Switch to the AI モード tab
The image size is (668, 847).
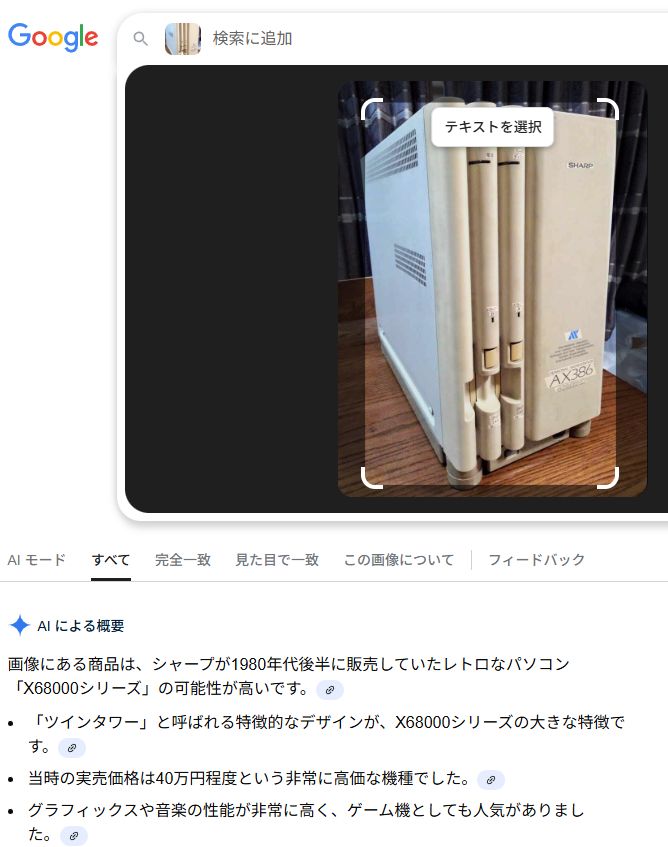coord(36,560)
